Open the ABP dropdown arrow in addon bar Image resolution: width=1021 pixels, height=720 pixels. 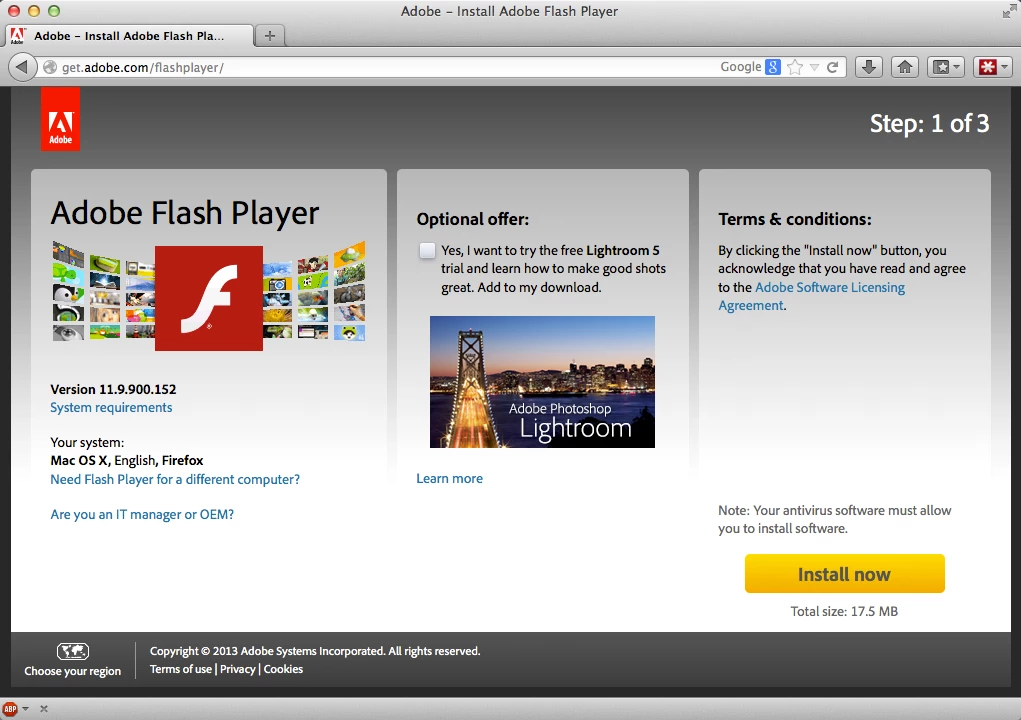(x=25, y=708)
